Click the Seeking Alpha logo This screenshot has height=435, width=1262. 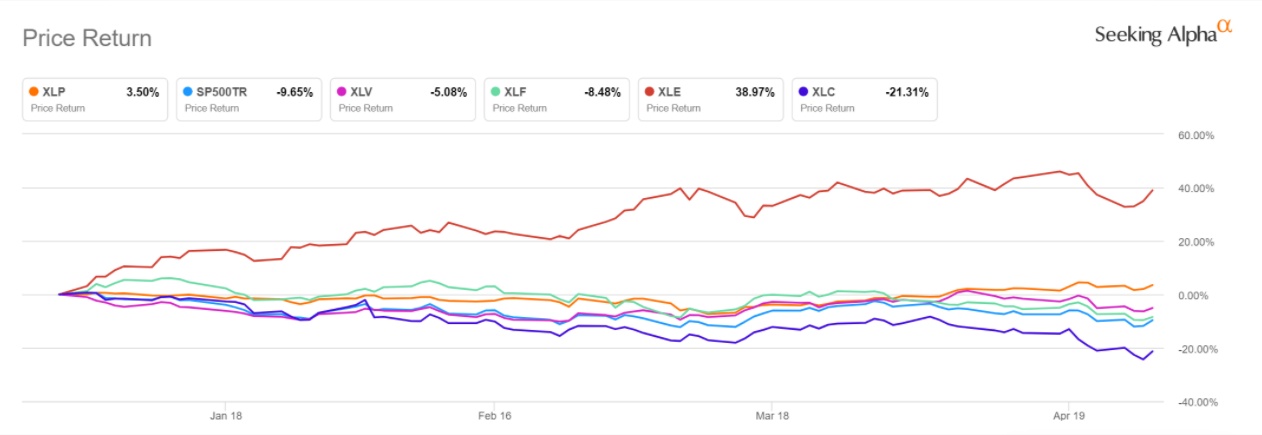point(1163,33)
